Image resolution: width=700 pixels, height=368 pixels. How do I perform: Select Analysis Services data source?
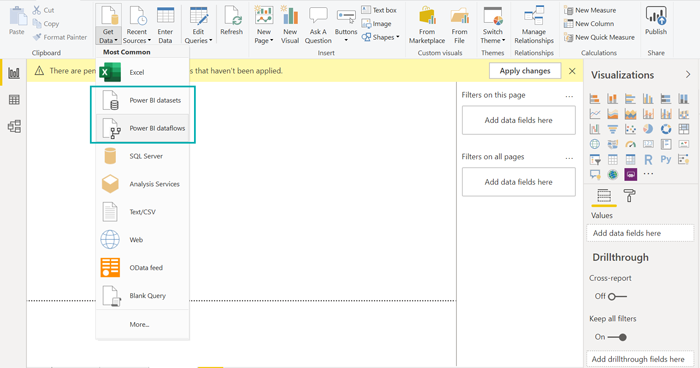[142, 184]
